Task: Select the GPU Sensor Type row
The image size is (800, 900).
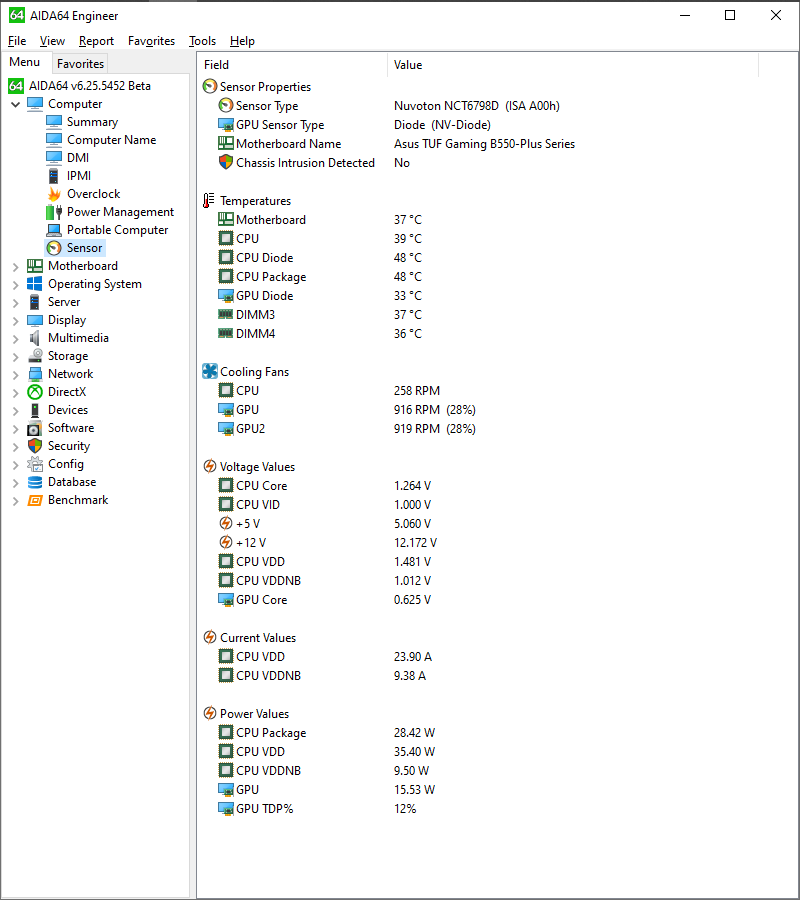Action: pyautogui.click(x=498, y=125)
